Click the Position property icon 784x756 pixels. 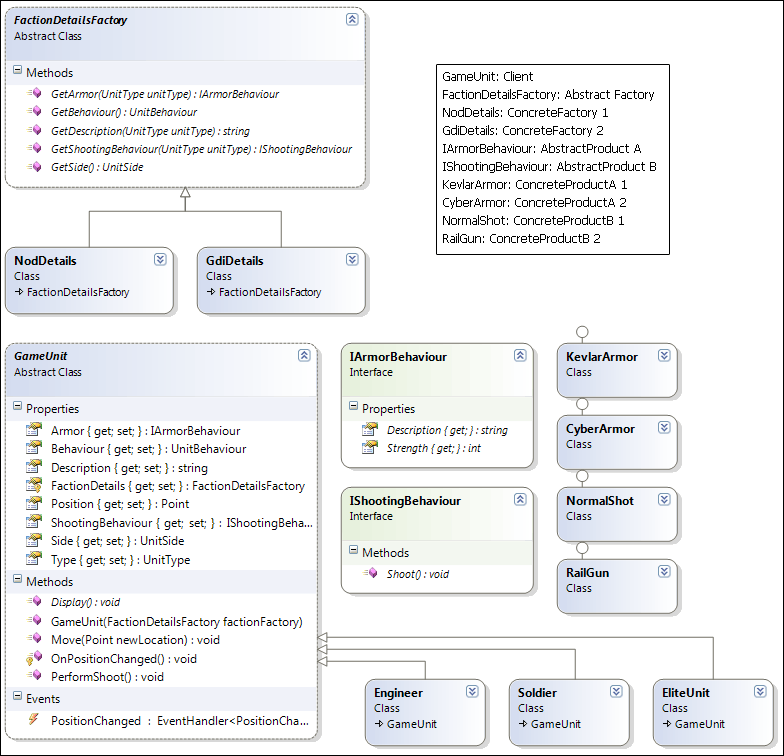coord(34,502)
